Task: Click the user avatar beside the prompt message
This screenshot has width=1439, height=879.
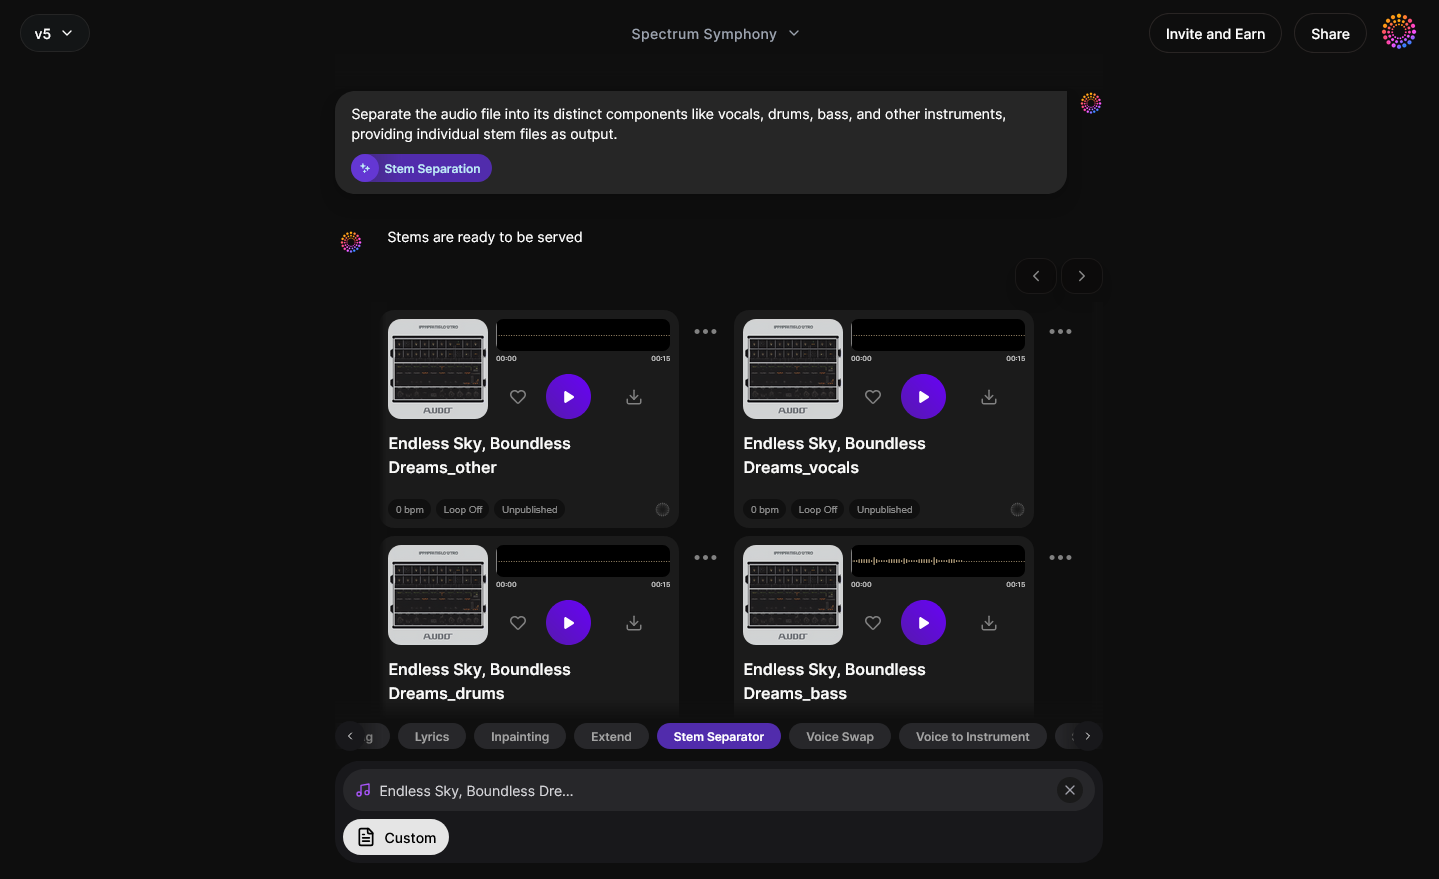Action: point(1091,103)
